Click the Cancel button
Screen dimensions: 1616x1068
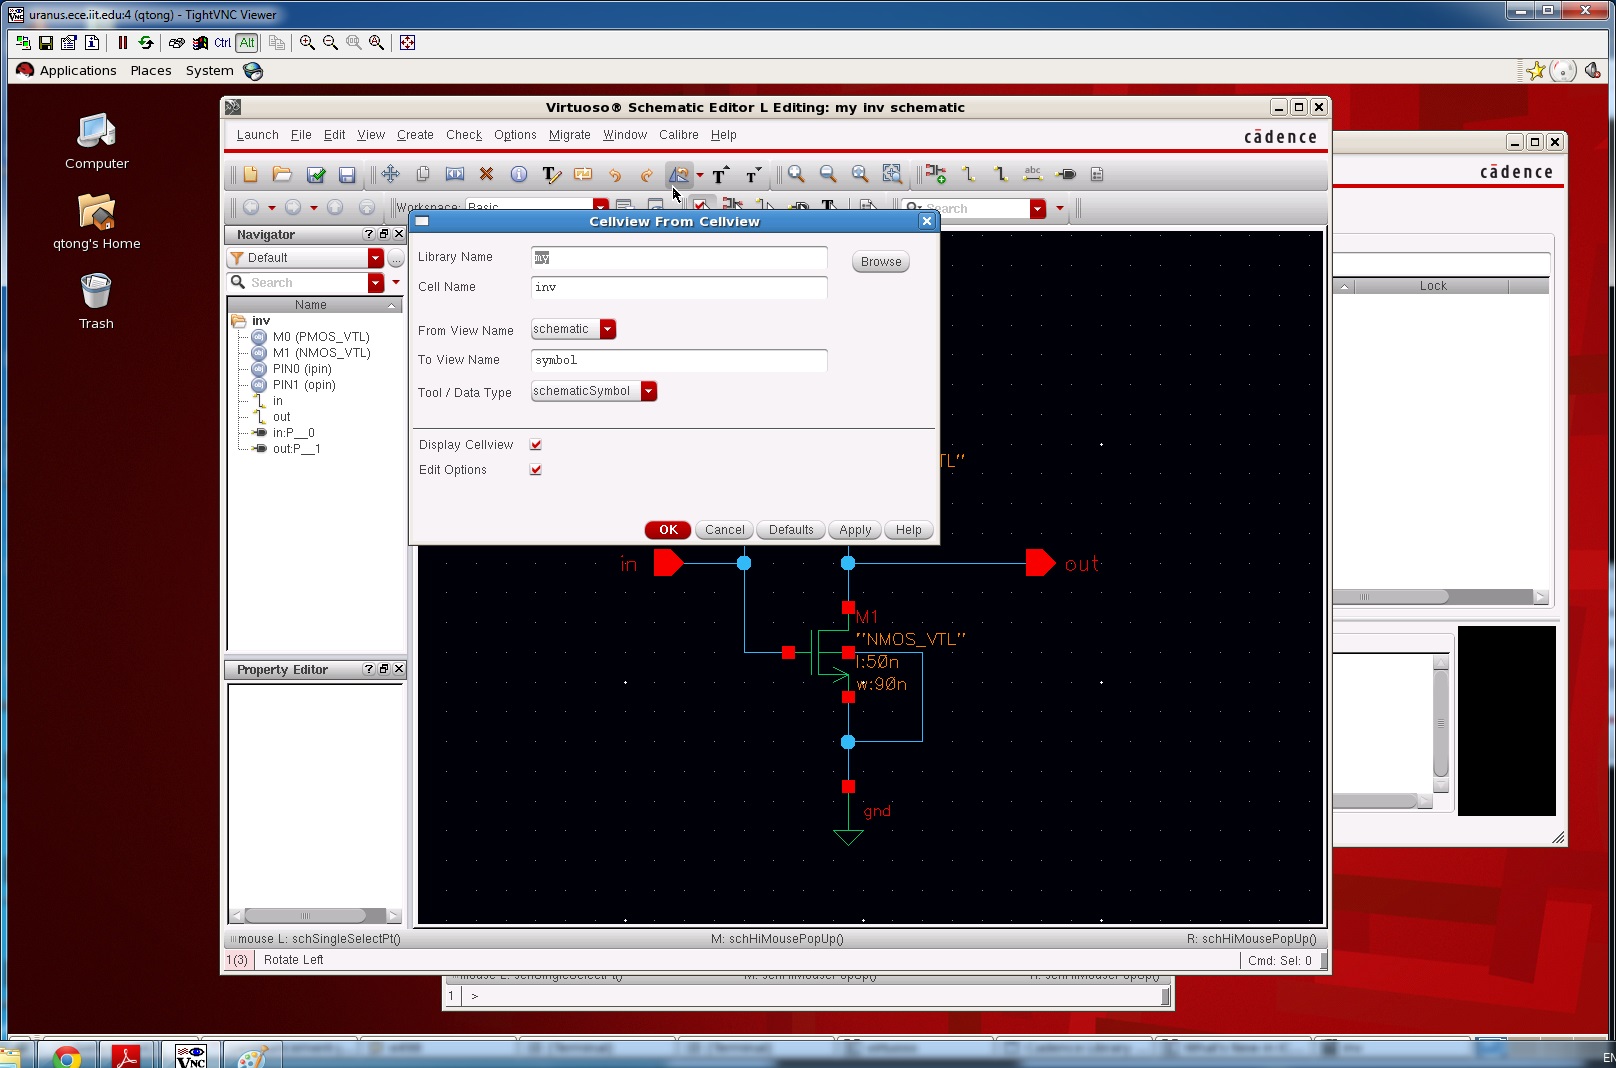coord(725,530)
